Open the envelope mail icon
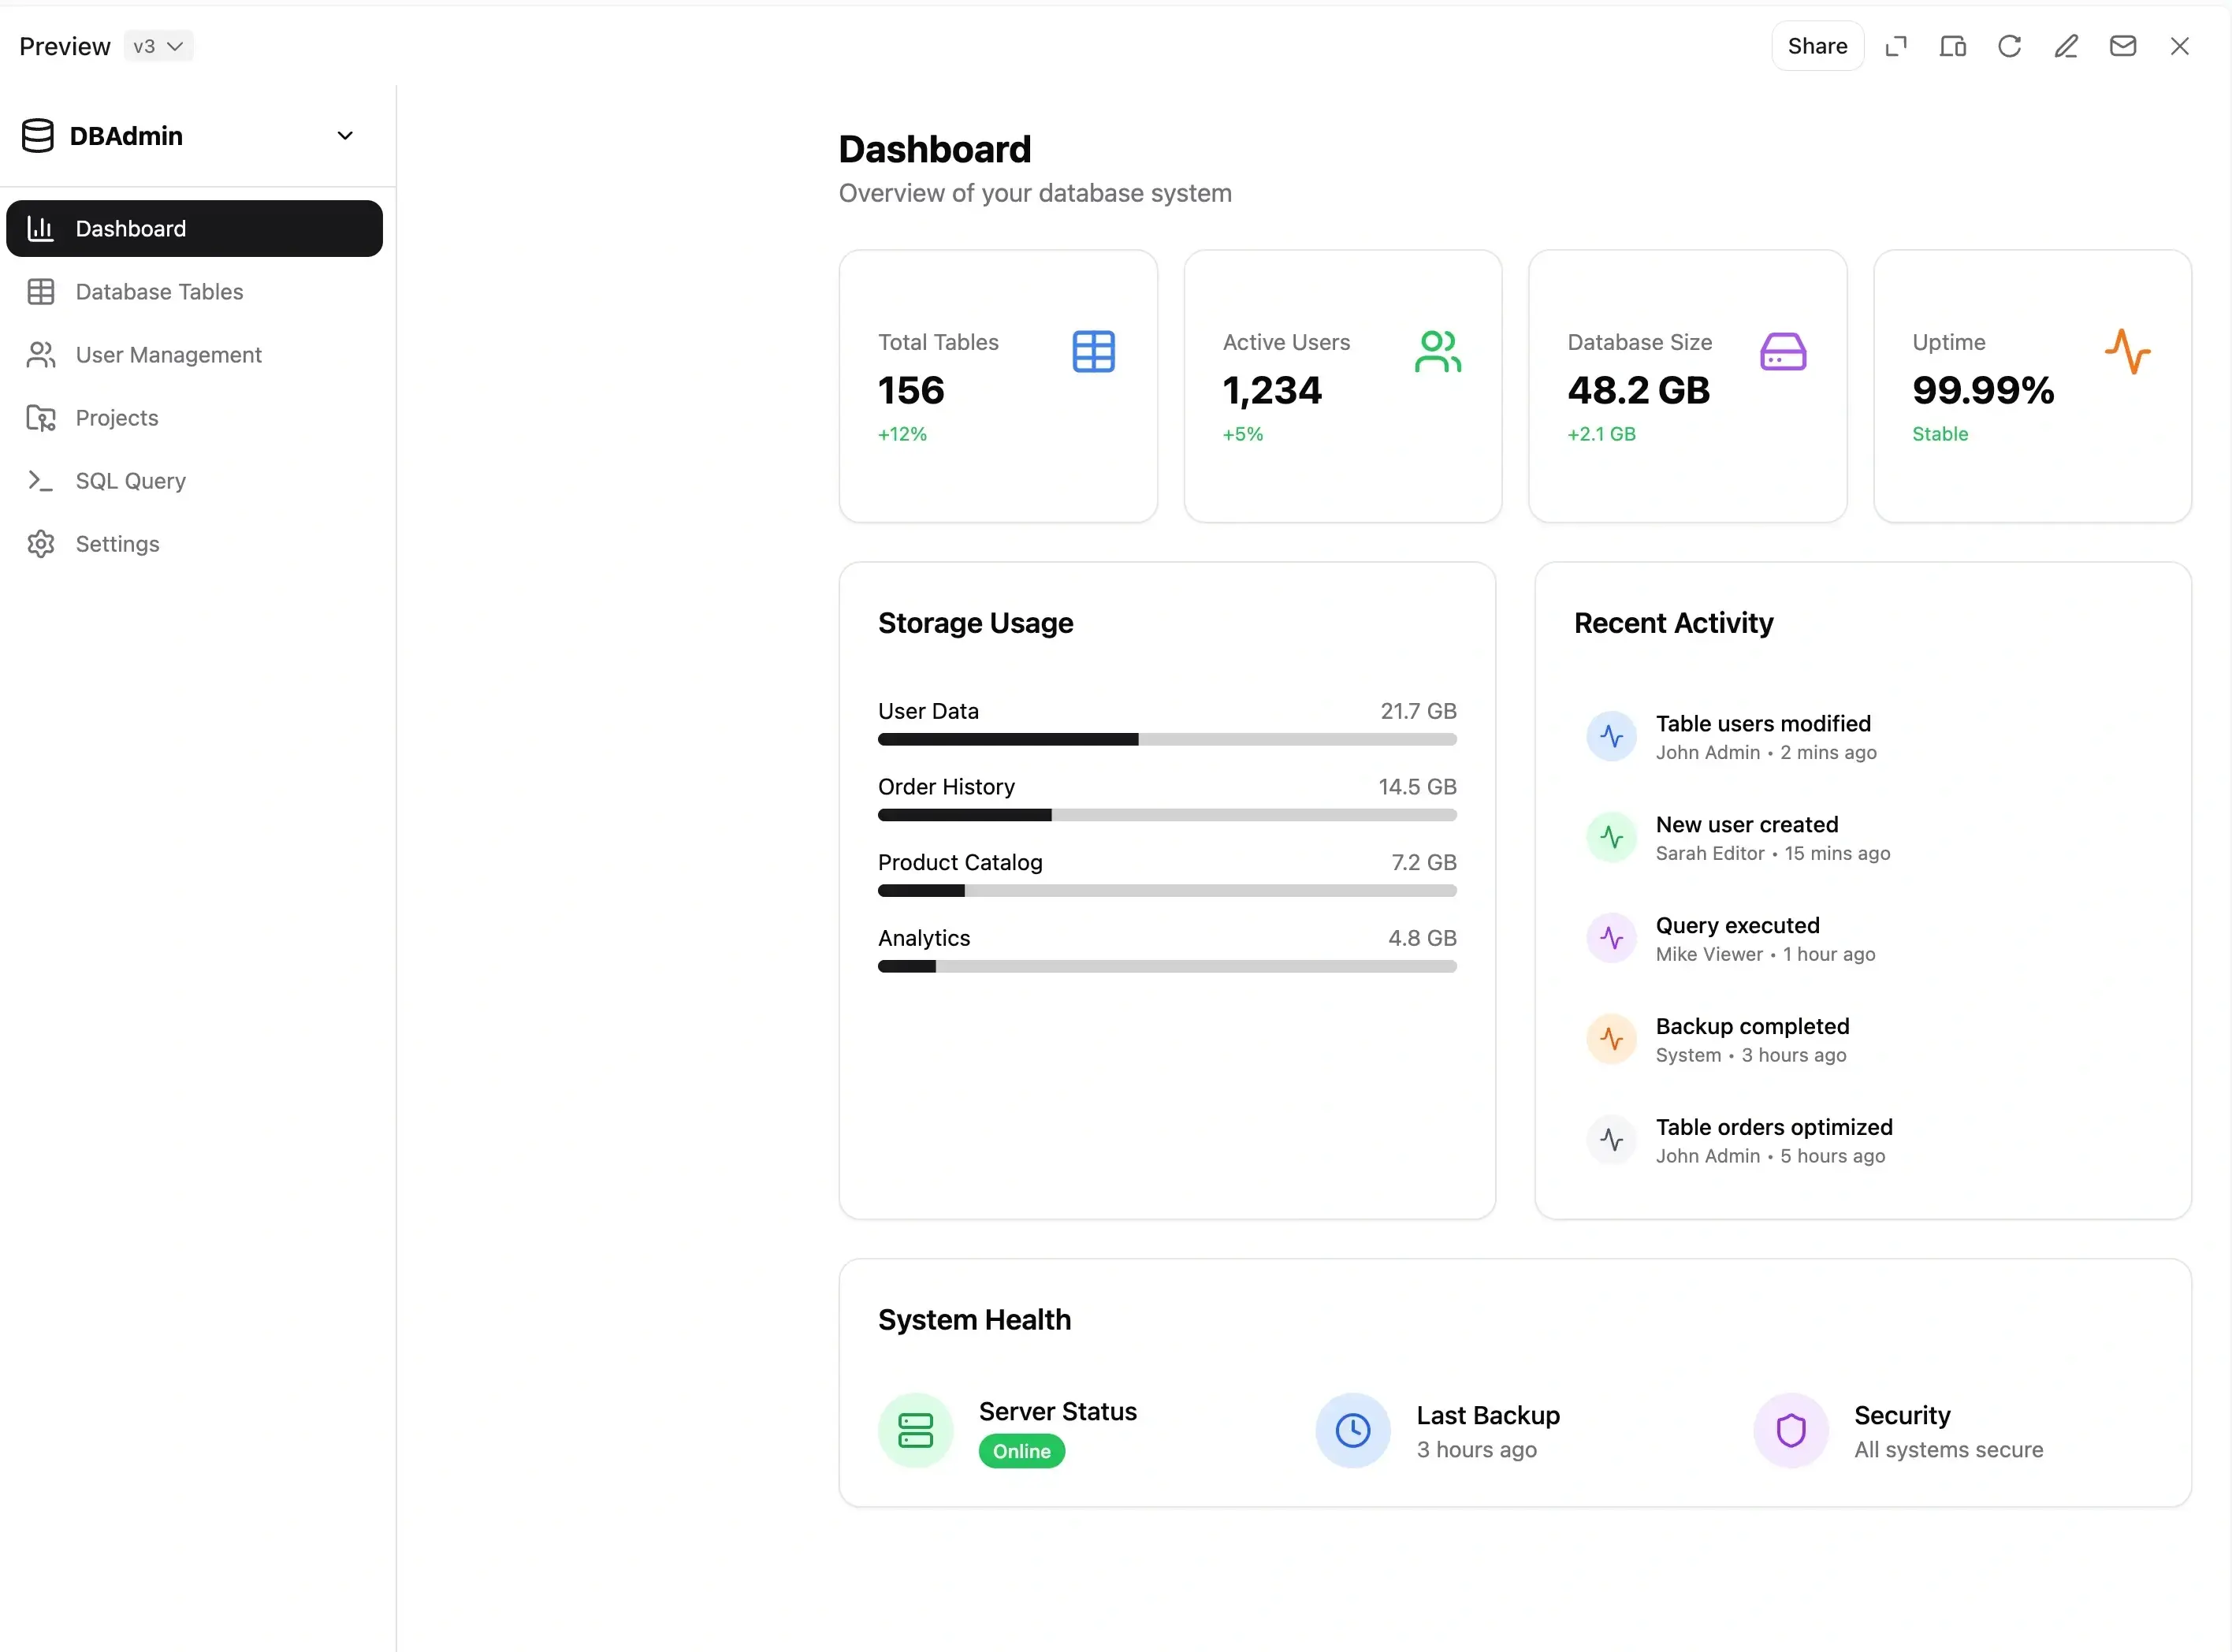This screenshot has width=2232, height=1652. [2123, 46]
